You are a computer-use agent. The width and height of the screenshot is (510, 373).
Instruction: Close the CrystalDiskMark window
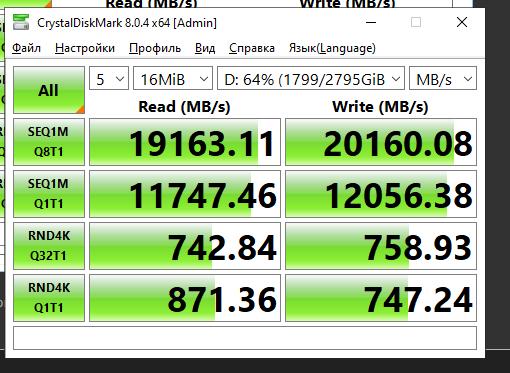(x=462, y=23)
